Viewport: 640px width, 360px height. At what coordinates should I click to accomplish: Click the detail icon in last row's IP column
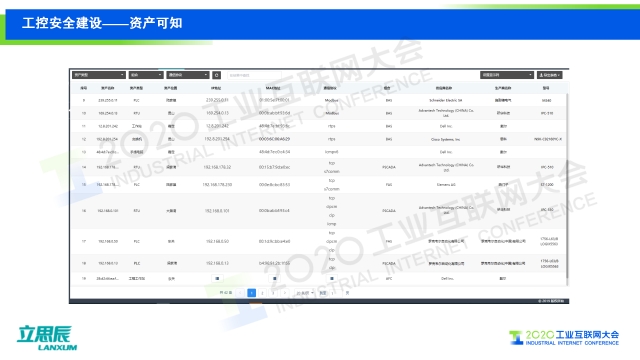(217, 278)
